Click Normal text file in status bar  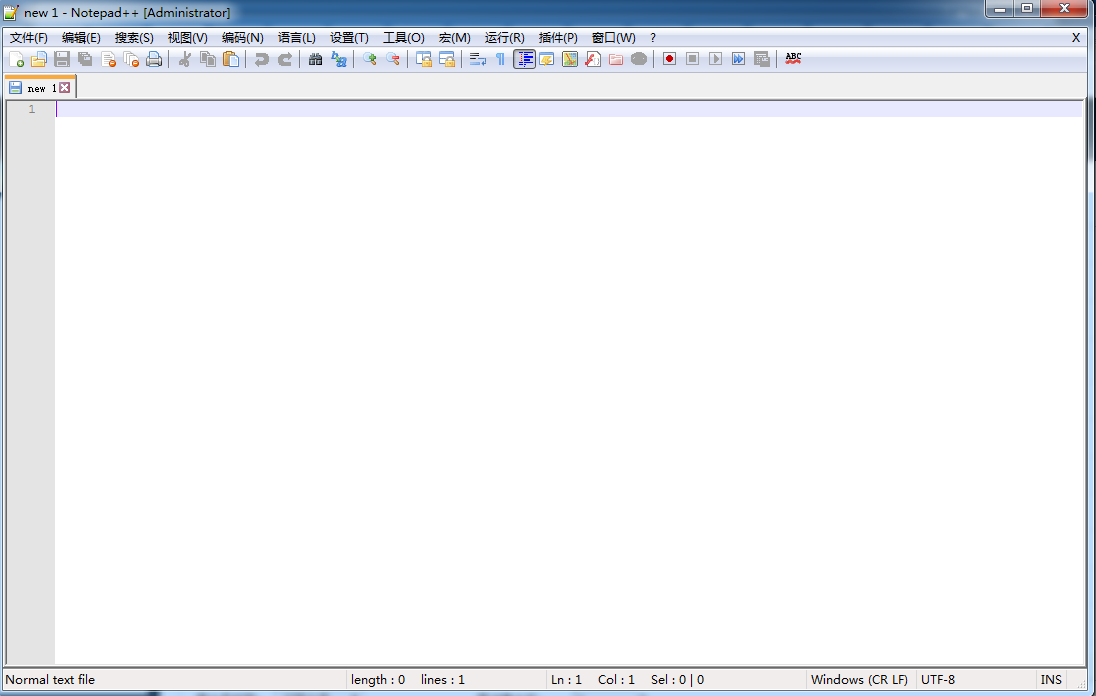coord(50,679)
